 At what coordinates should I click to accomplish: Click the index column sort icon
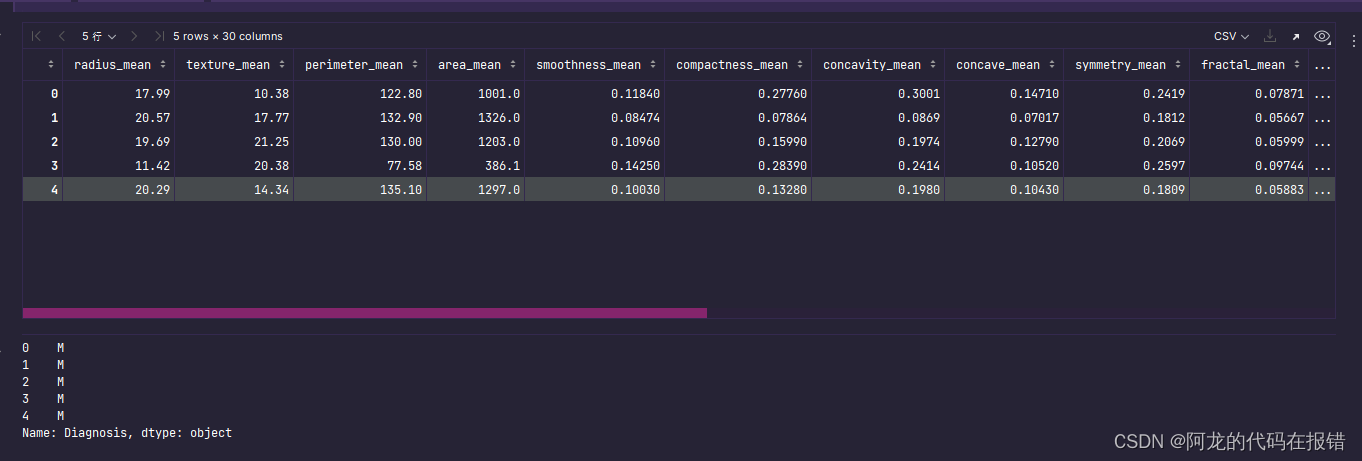click(x=51, y=65)
